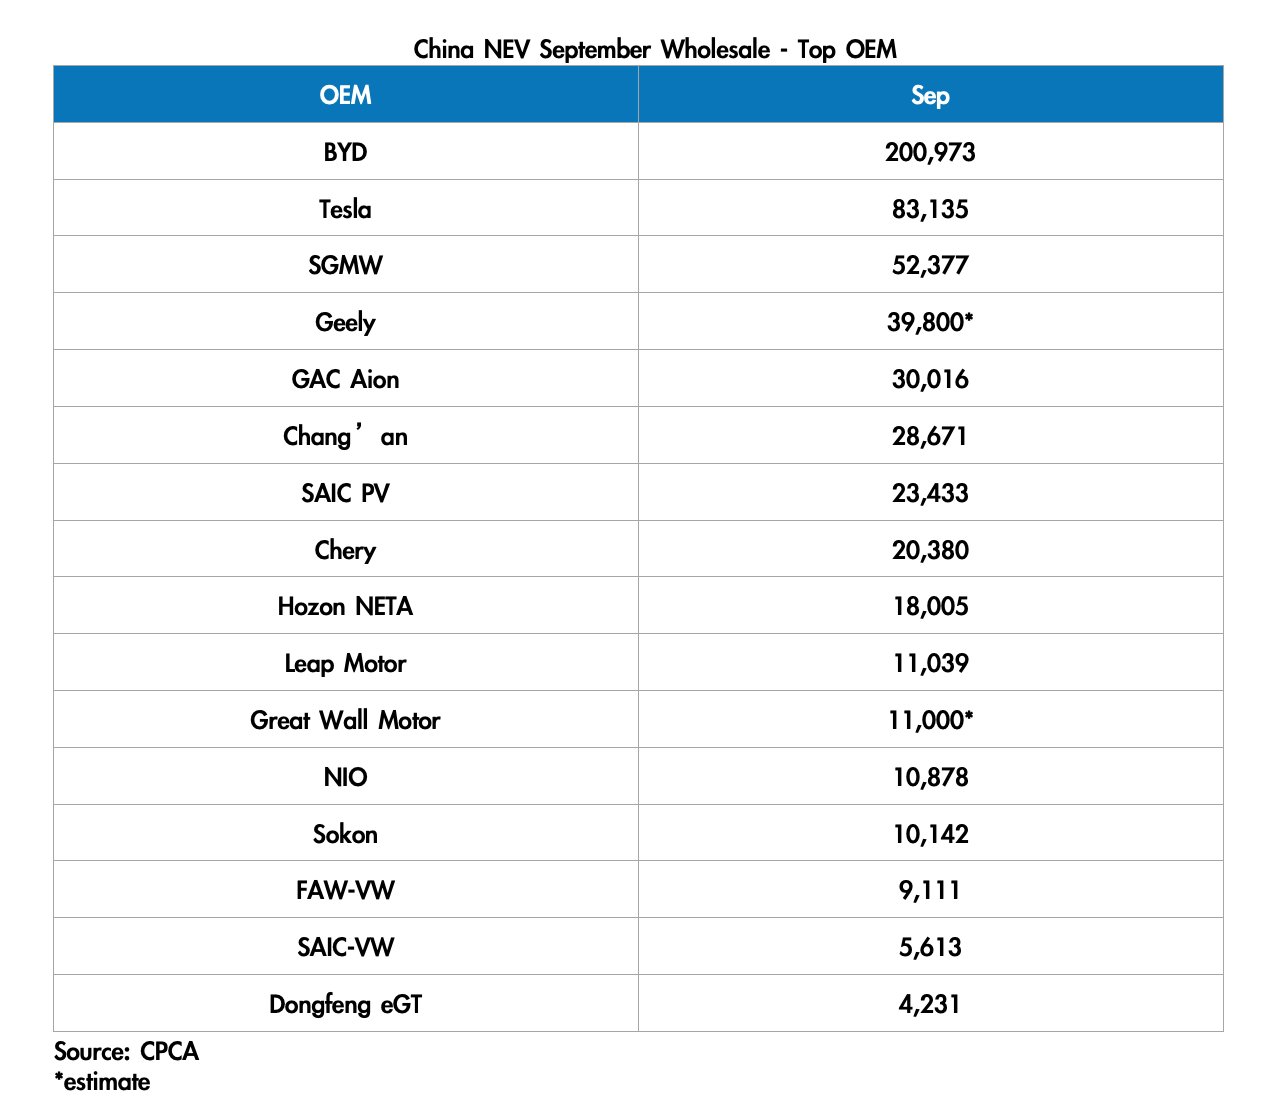Image resolution: width=1264 pixels, height=1104 pixels.
Task: Click Geely's estimate 39,800*
Action: [x=930, y=322]
